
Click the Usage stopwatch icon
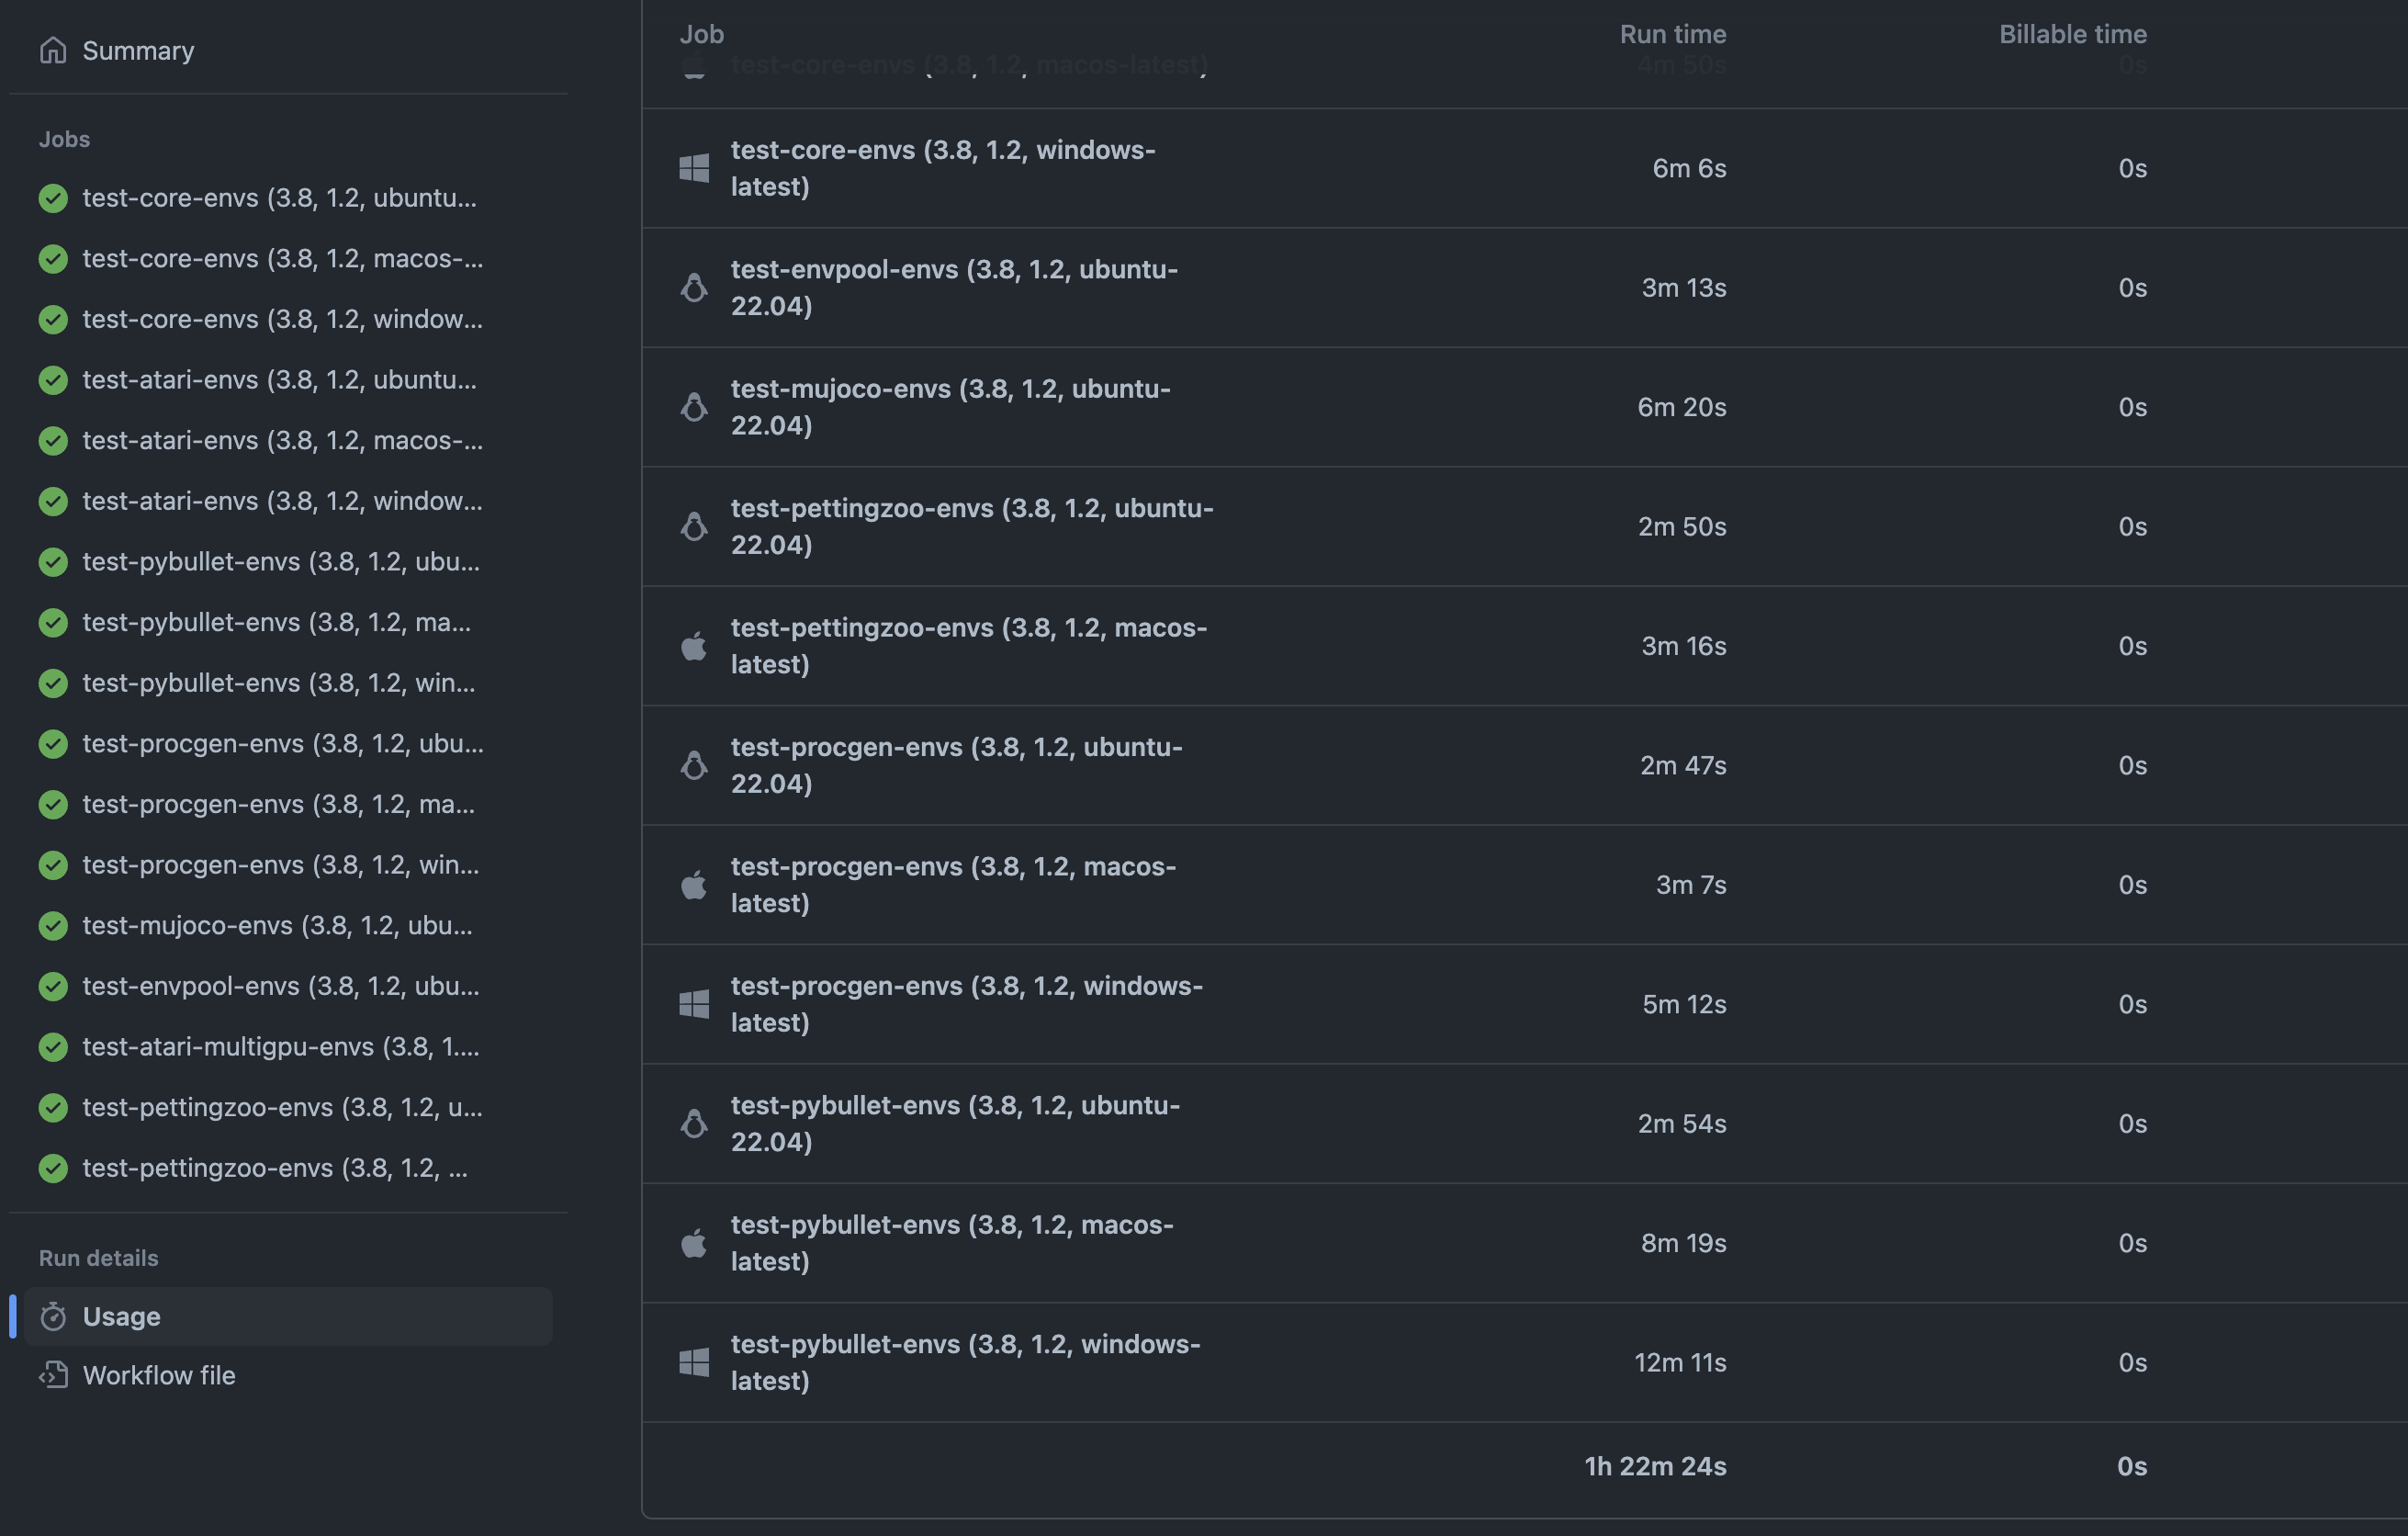(53, 1317)
